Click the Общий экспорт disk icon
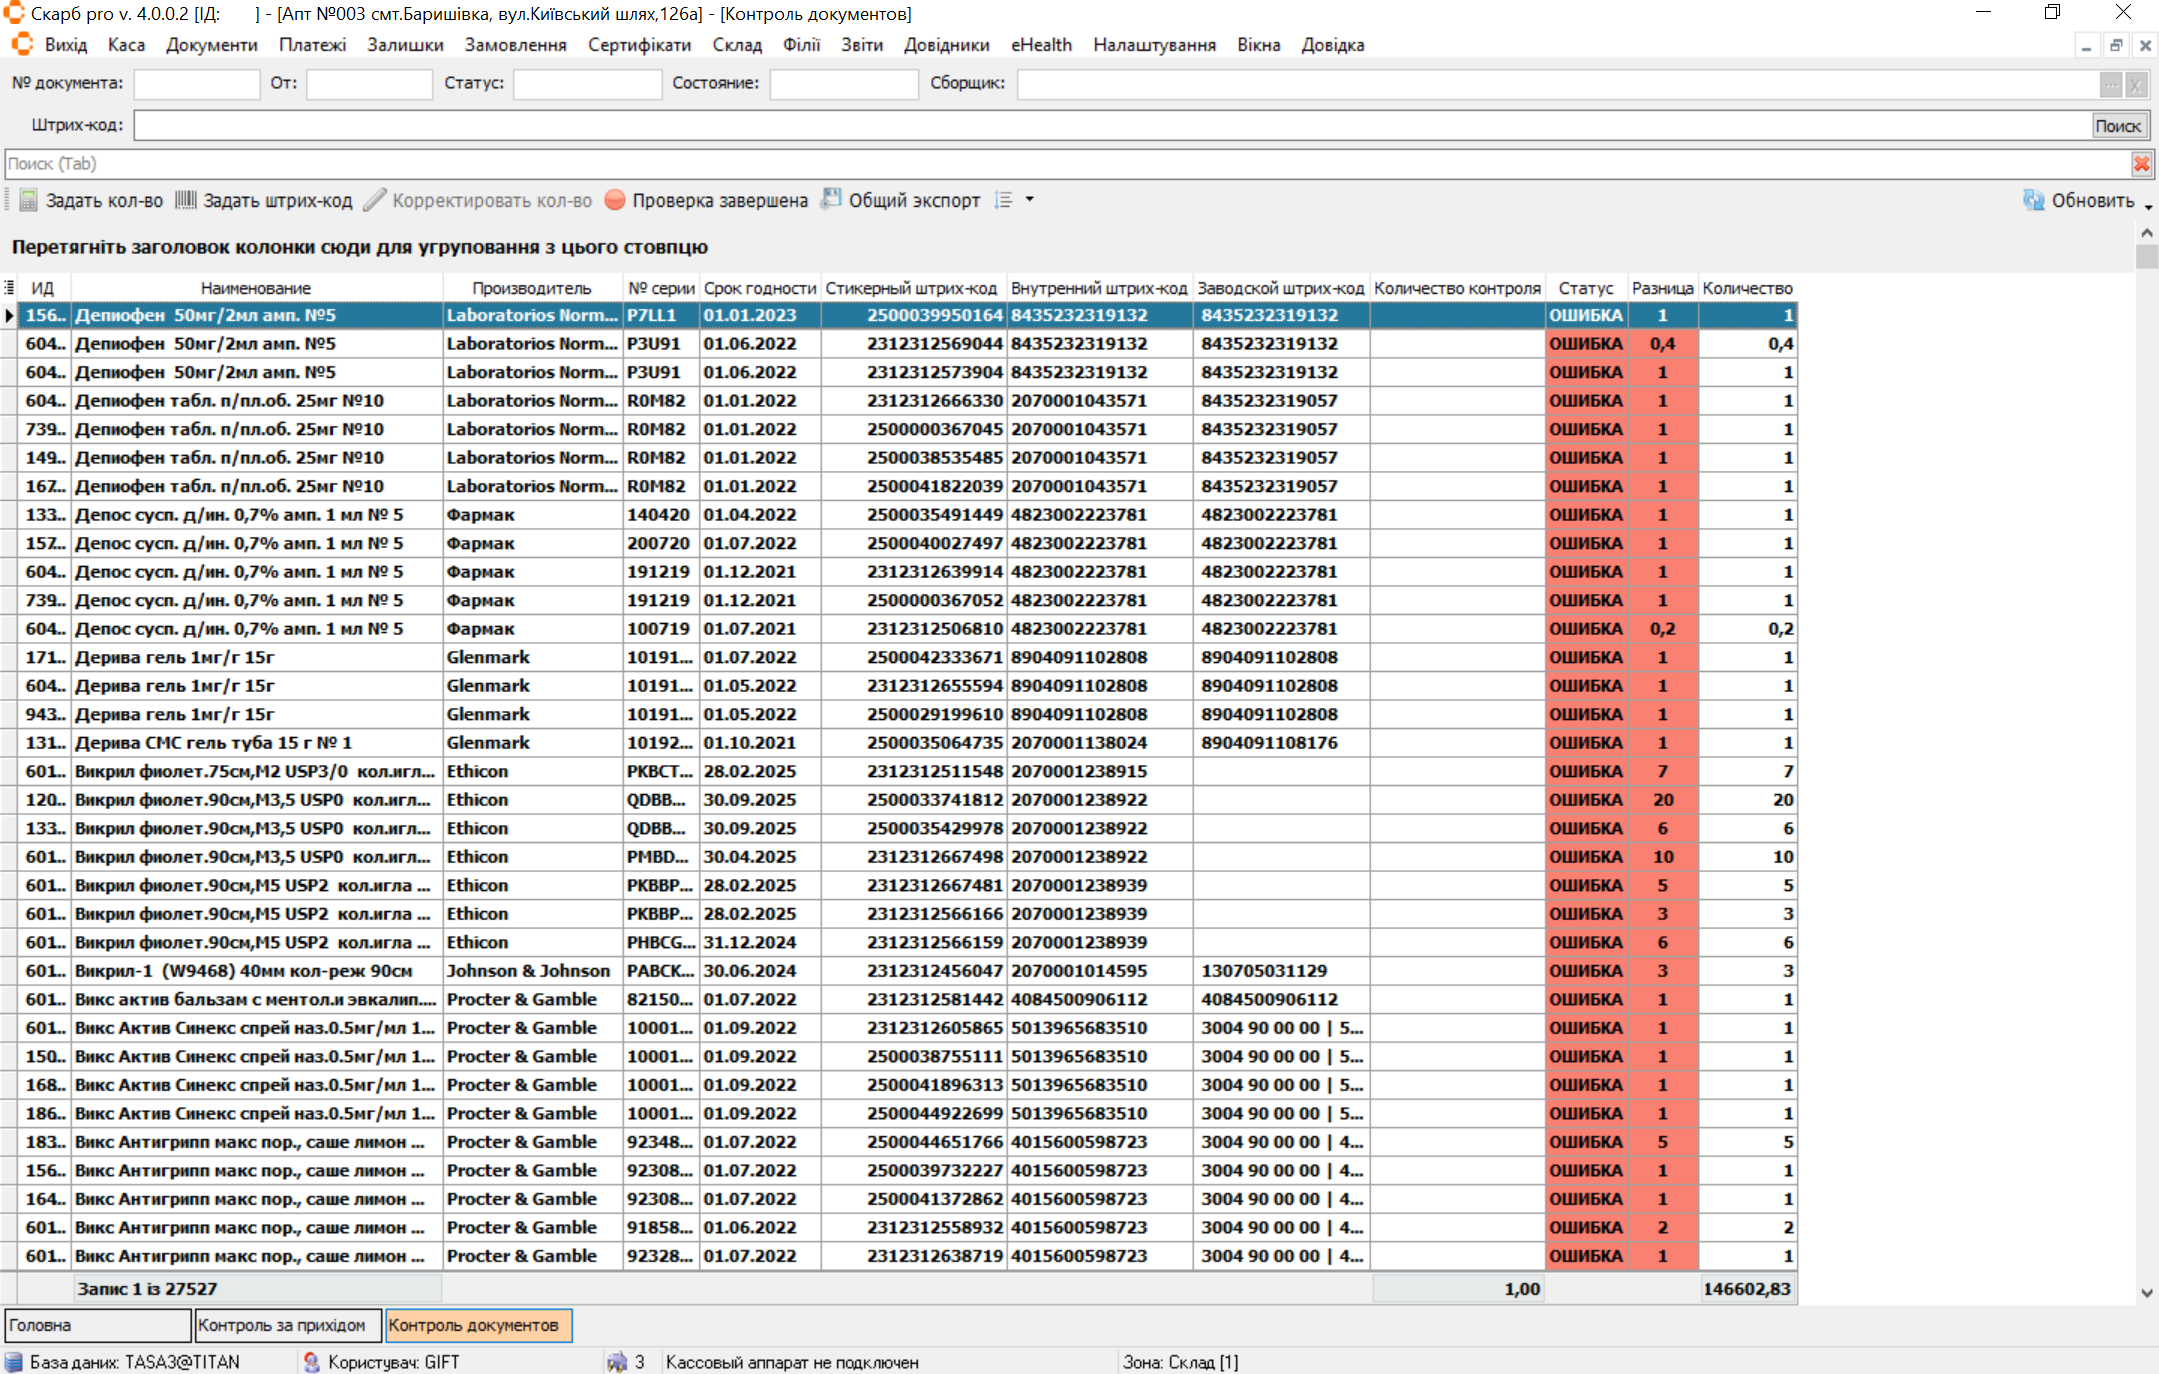 (831, 200)
